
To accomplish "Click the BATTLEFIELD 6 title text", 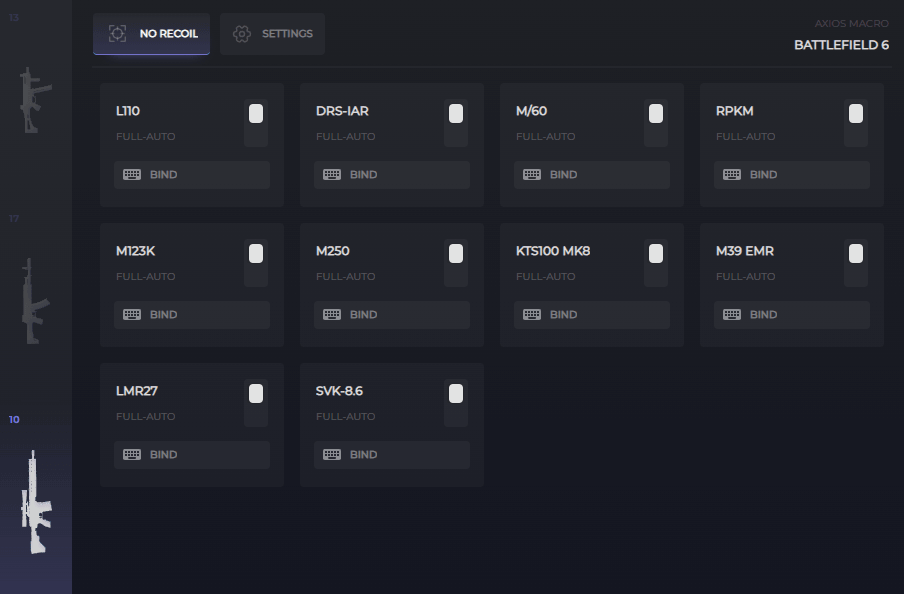I will click(842, 45).
